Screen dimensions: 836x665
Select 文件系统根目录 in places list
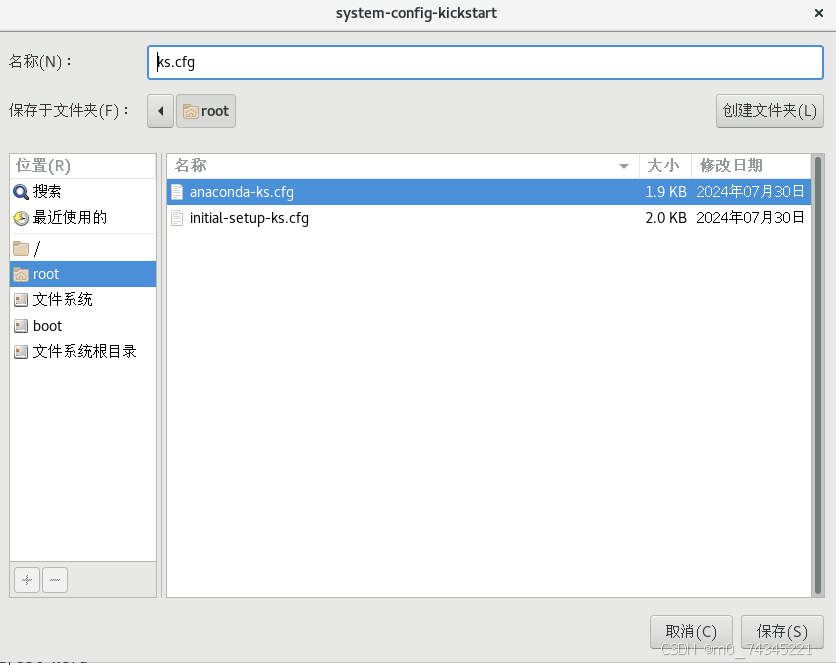click(83, 351)
